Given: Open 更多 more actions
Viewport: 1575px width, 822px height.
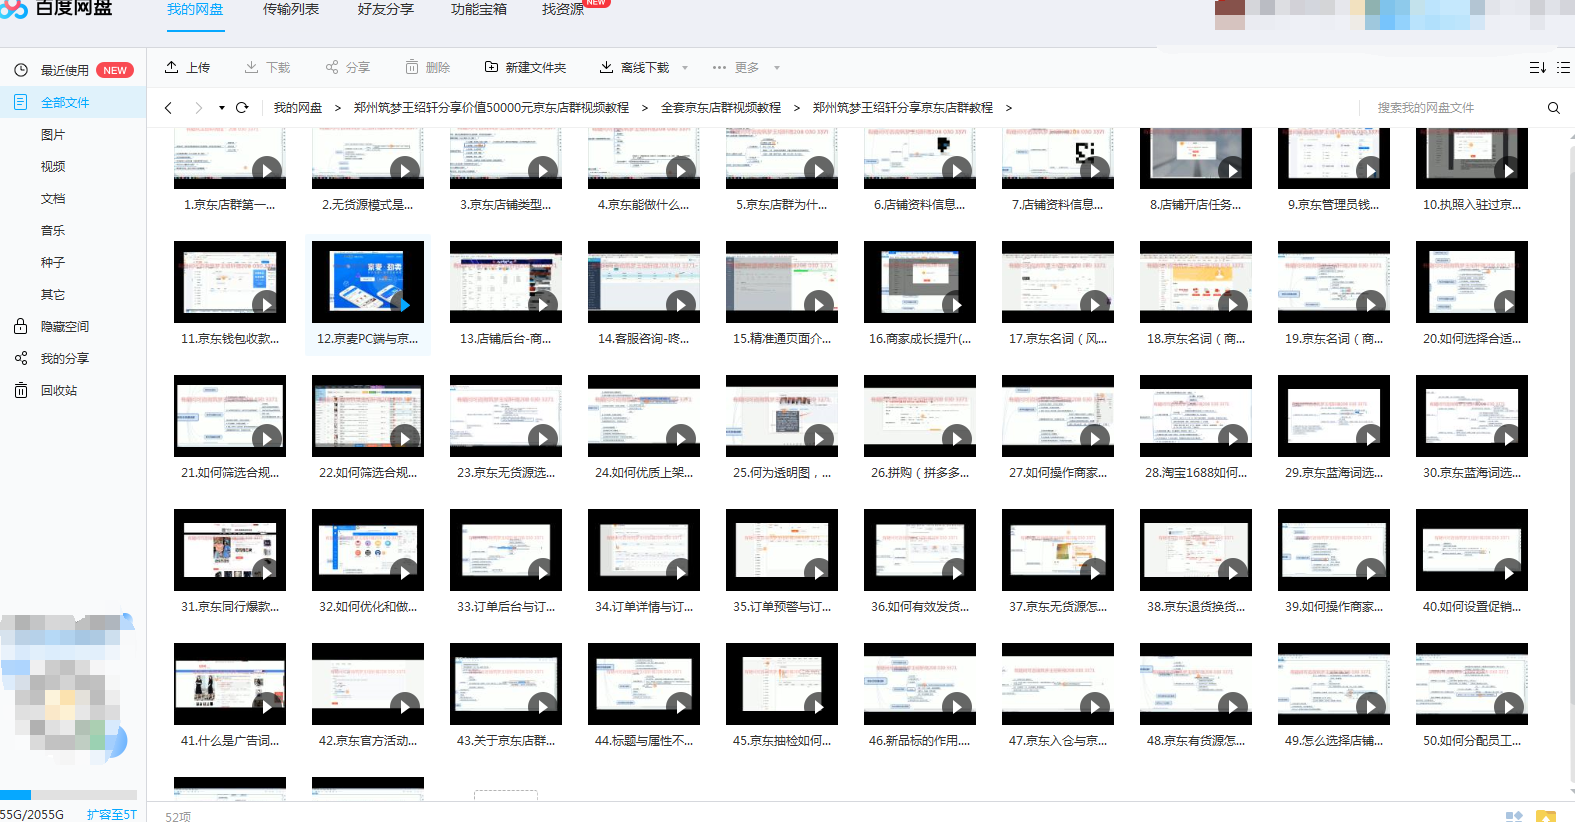Looking at the screenshot, I should click(736, 68).
